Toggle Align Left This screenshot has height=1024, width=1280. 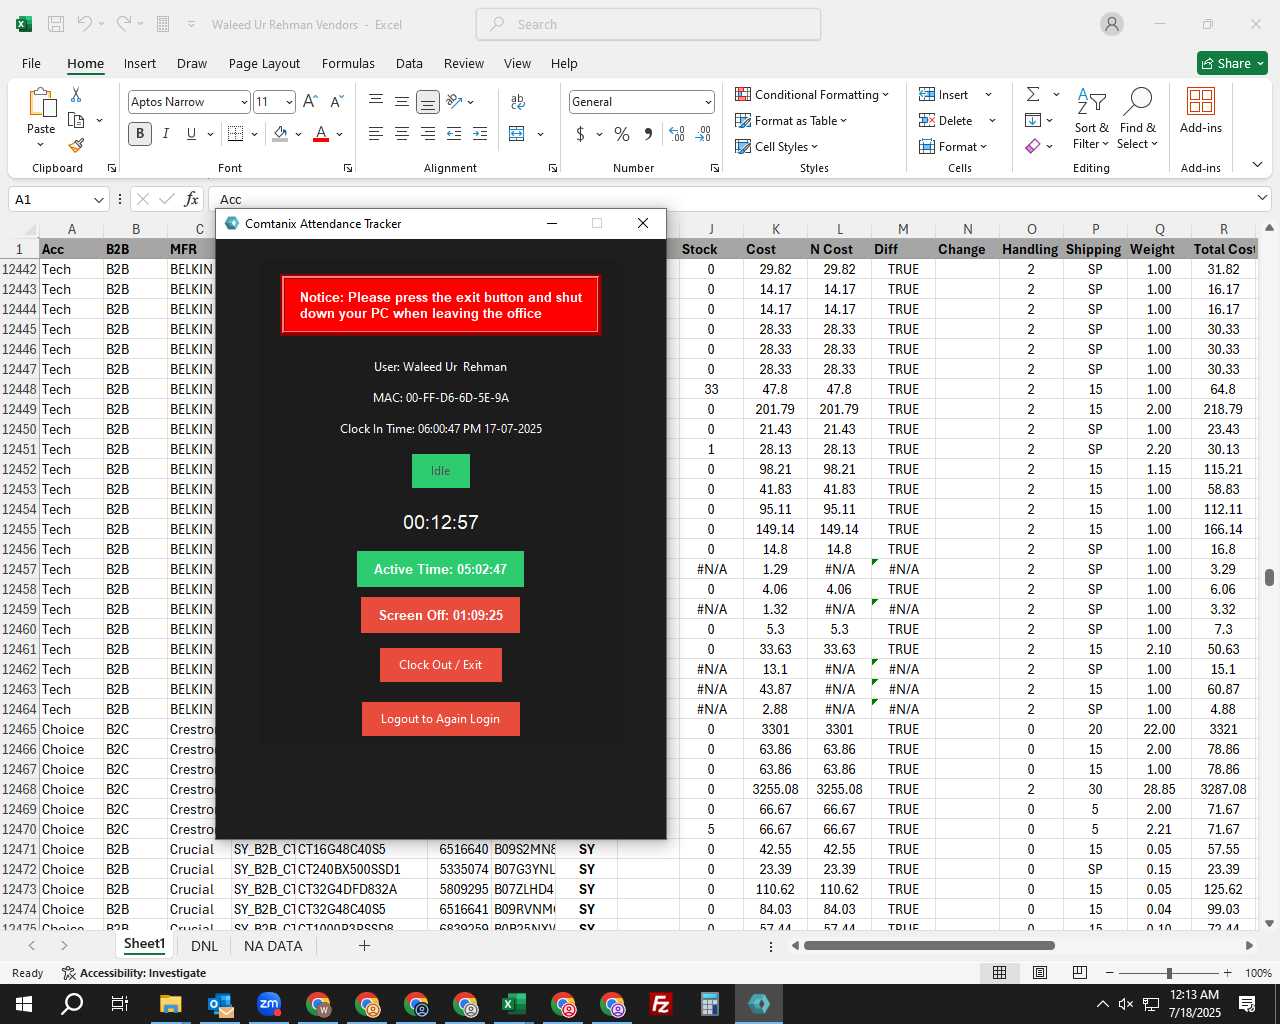[x=376, y=134]
